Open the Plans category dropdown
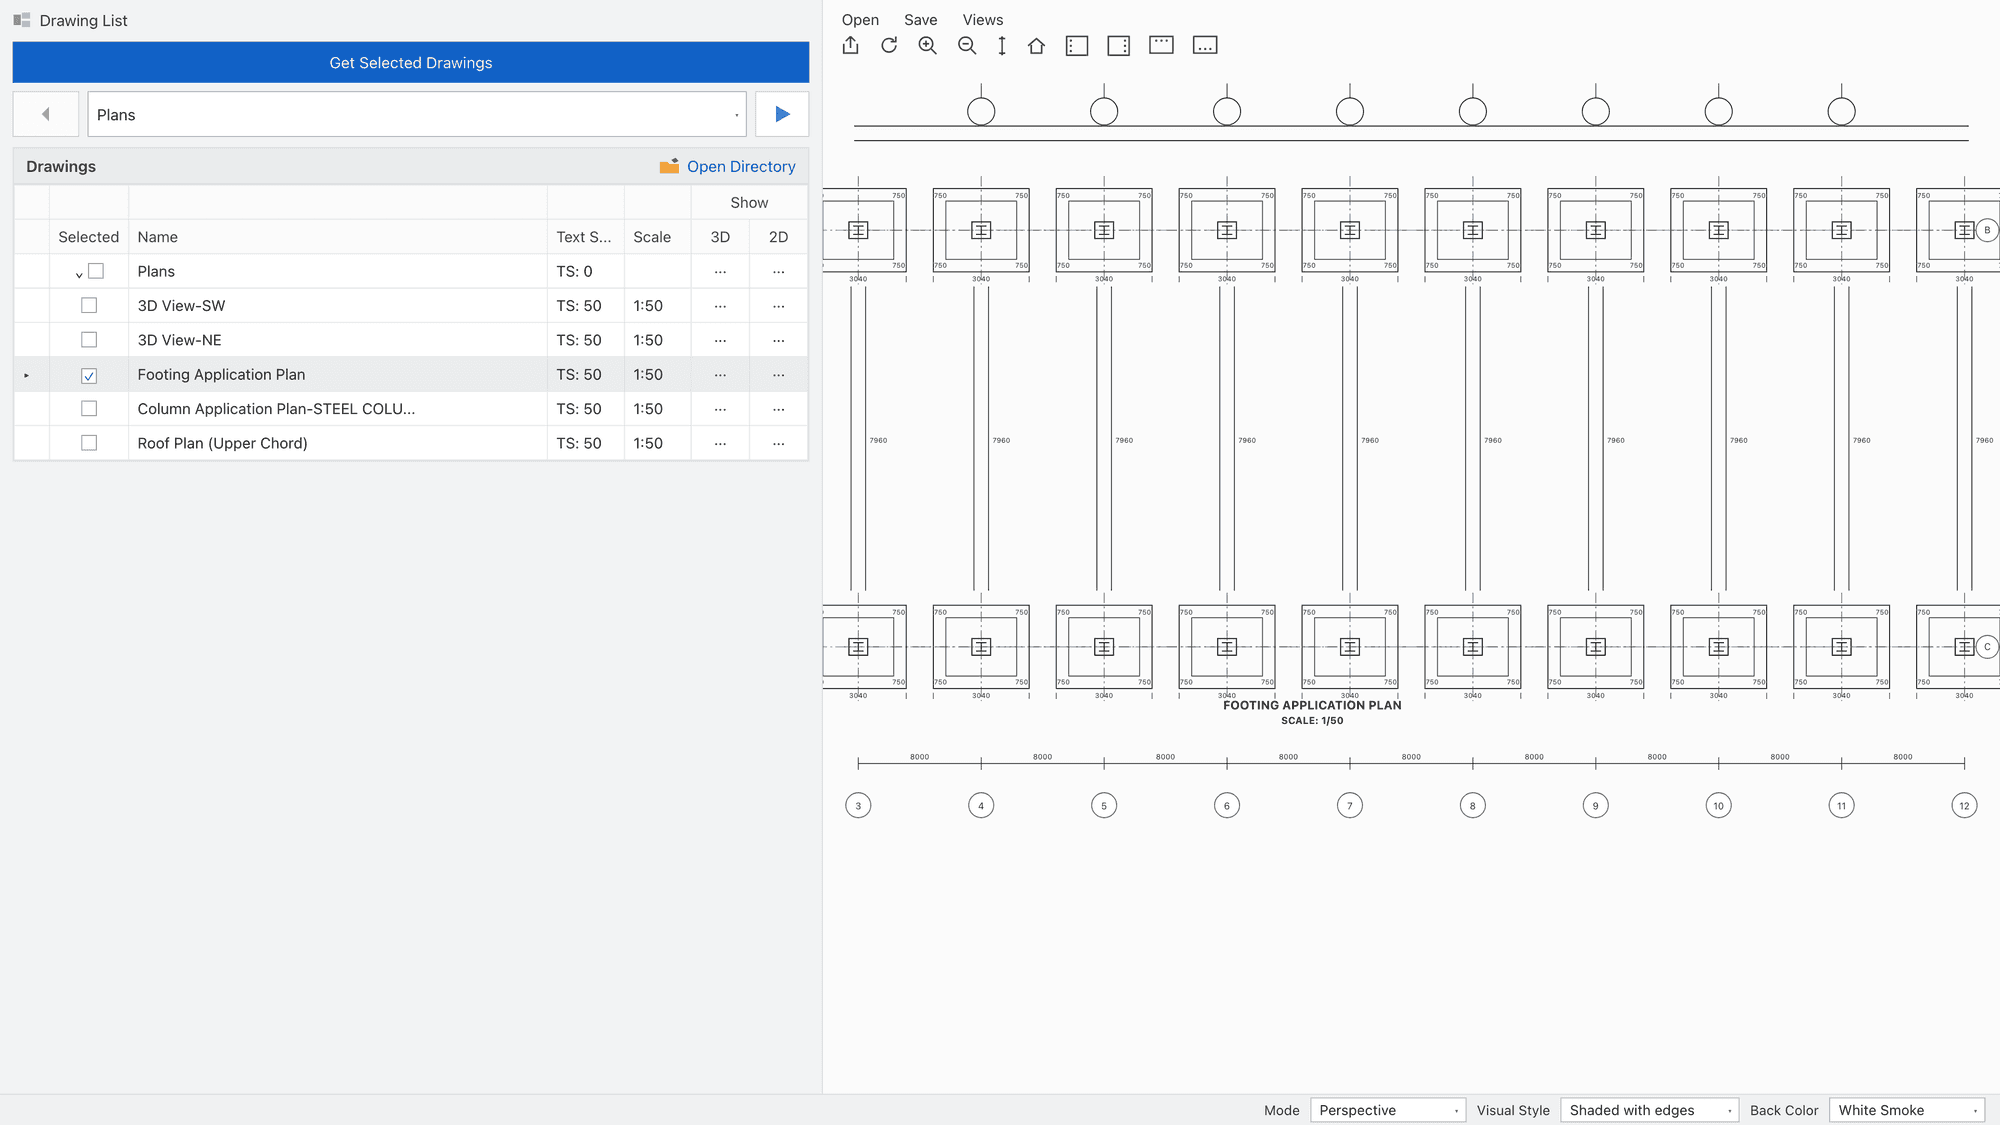Image resolution: width=2000 pixels, height=1125 pixels. click(x=417, y=114)
